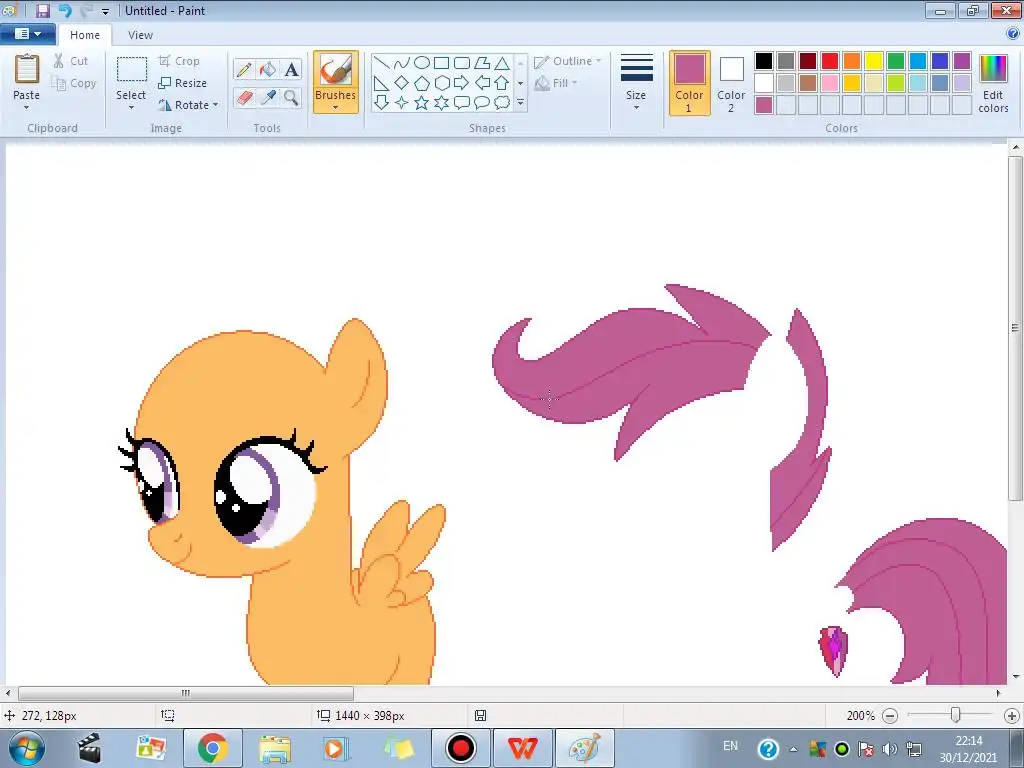Image resolution: width=1024 pixels, height=768 pixels.
Task: Select the Text tool
Action: [x=291, y=69]
